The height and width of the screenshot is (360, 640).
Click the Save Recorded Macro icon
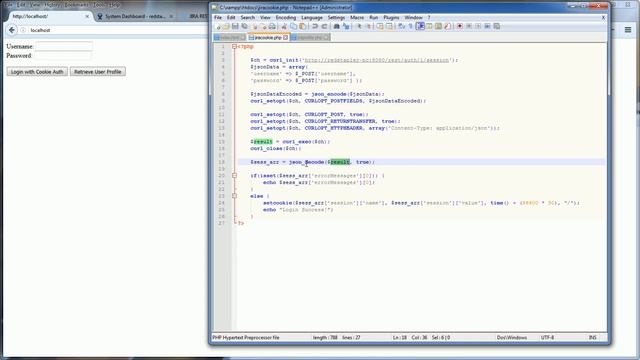(x=497, y=27)
